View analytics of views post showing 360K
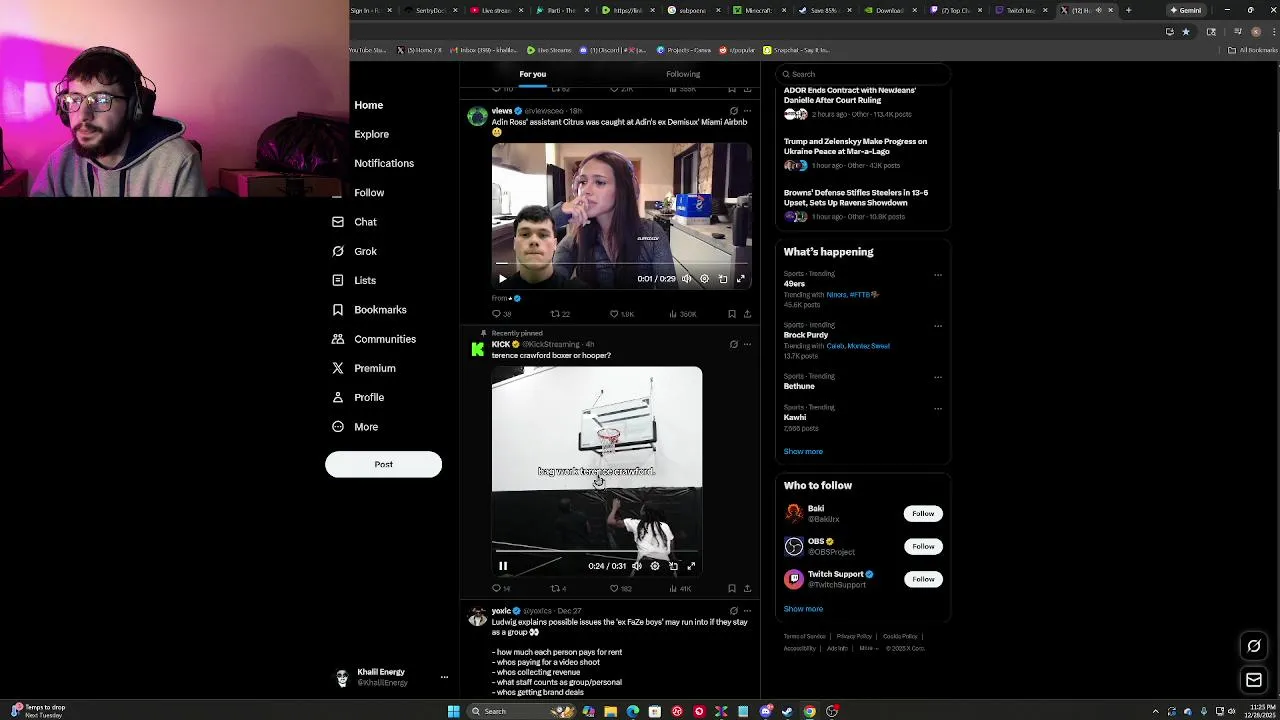Image resolution: width=1280 pixels, height=720 pixels. tap(682, 314)
